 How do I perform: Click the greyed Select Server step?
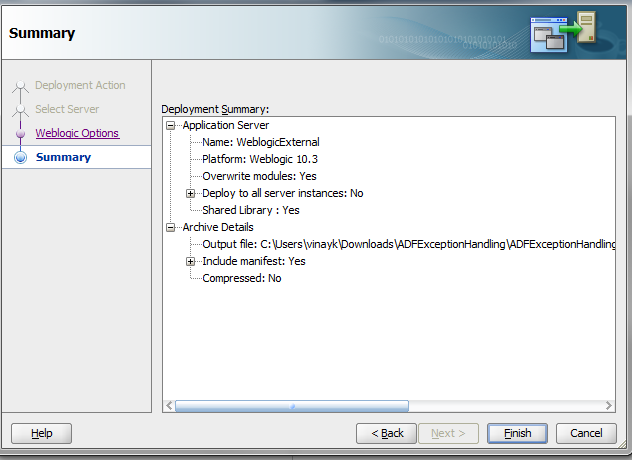pyautogui.click(x=67, y=109)
